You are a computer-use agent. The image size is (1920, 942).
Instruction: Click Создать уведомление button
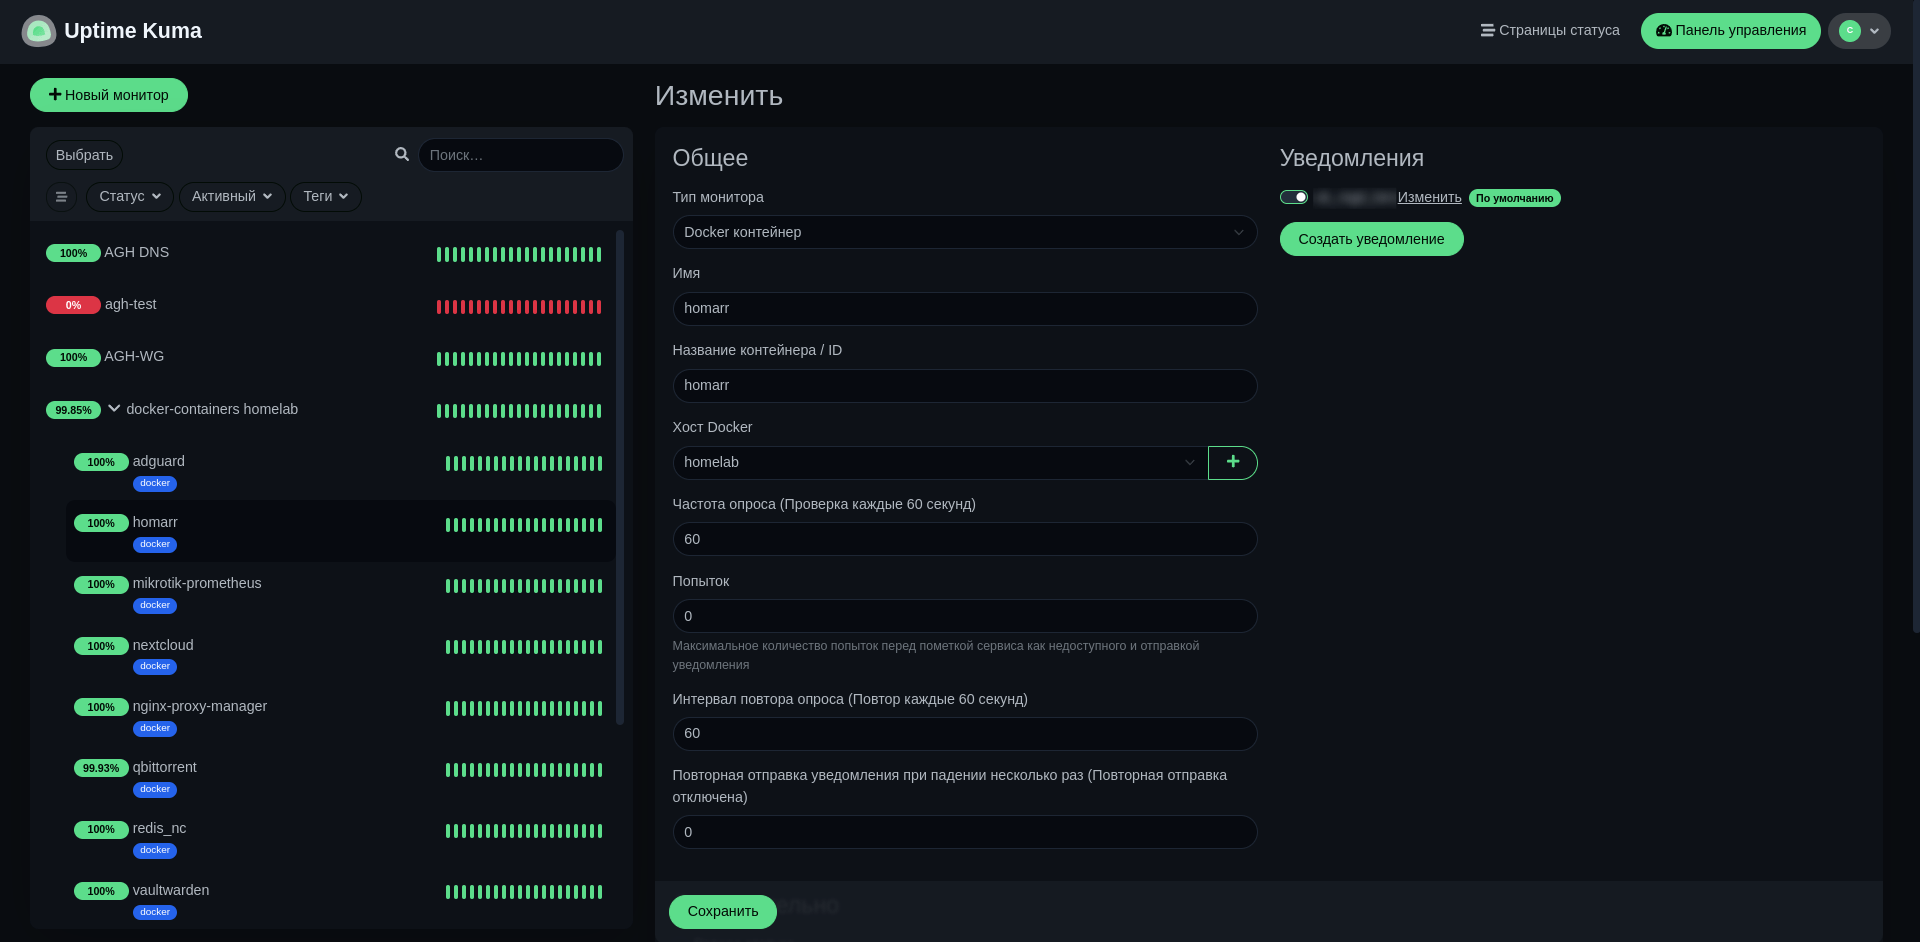point(1371,239)
